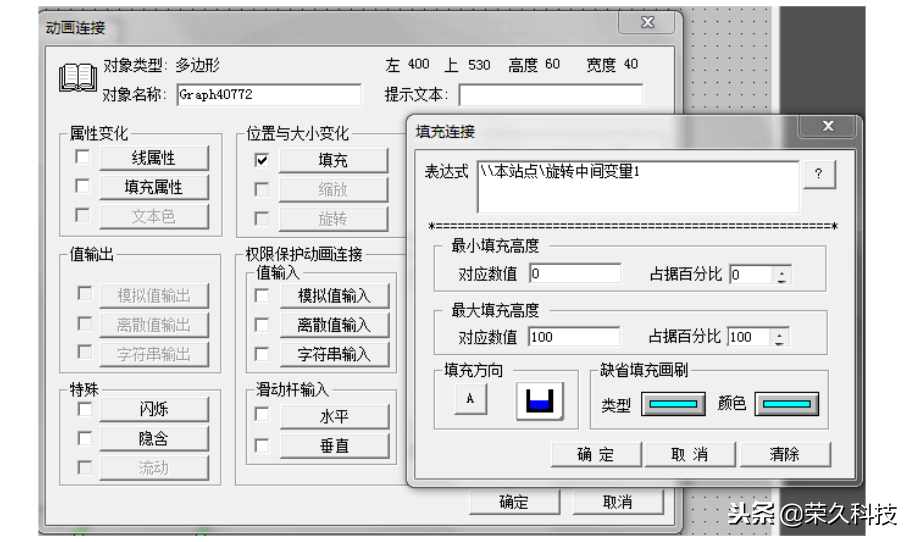Adjust the maximum fill percentage spinner
This screenshot has width=913, height=542.
(780, 337)
